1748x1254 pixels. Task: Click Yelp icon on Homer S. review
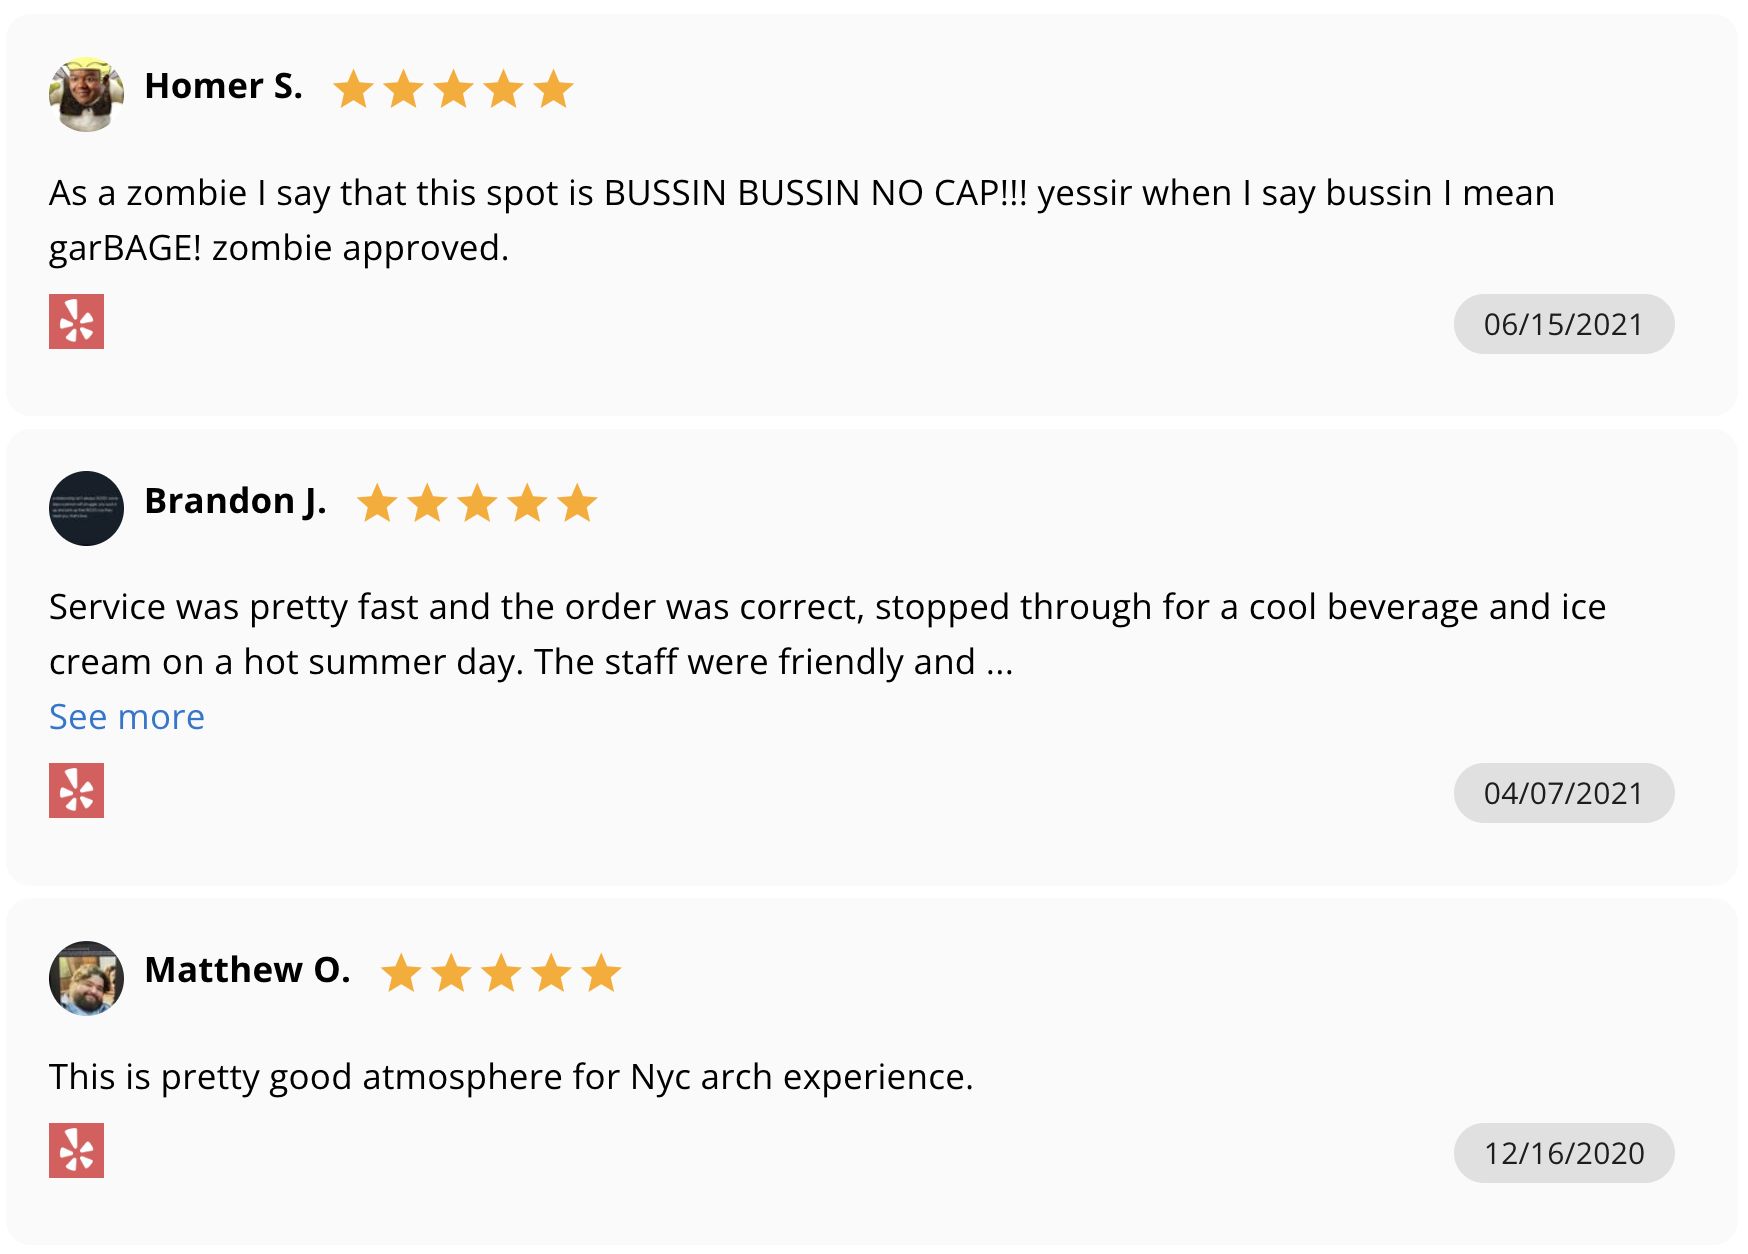point(76,321)
